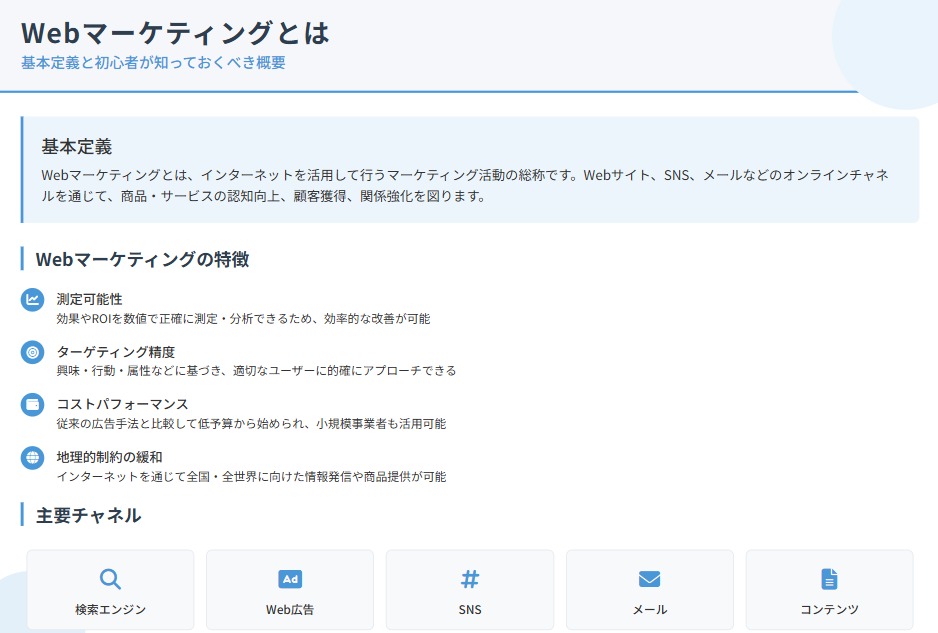Viewport: 938px width, 633px height.
Task: Click the document icon for コンテンツ
Action: (829, 579)
